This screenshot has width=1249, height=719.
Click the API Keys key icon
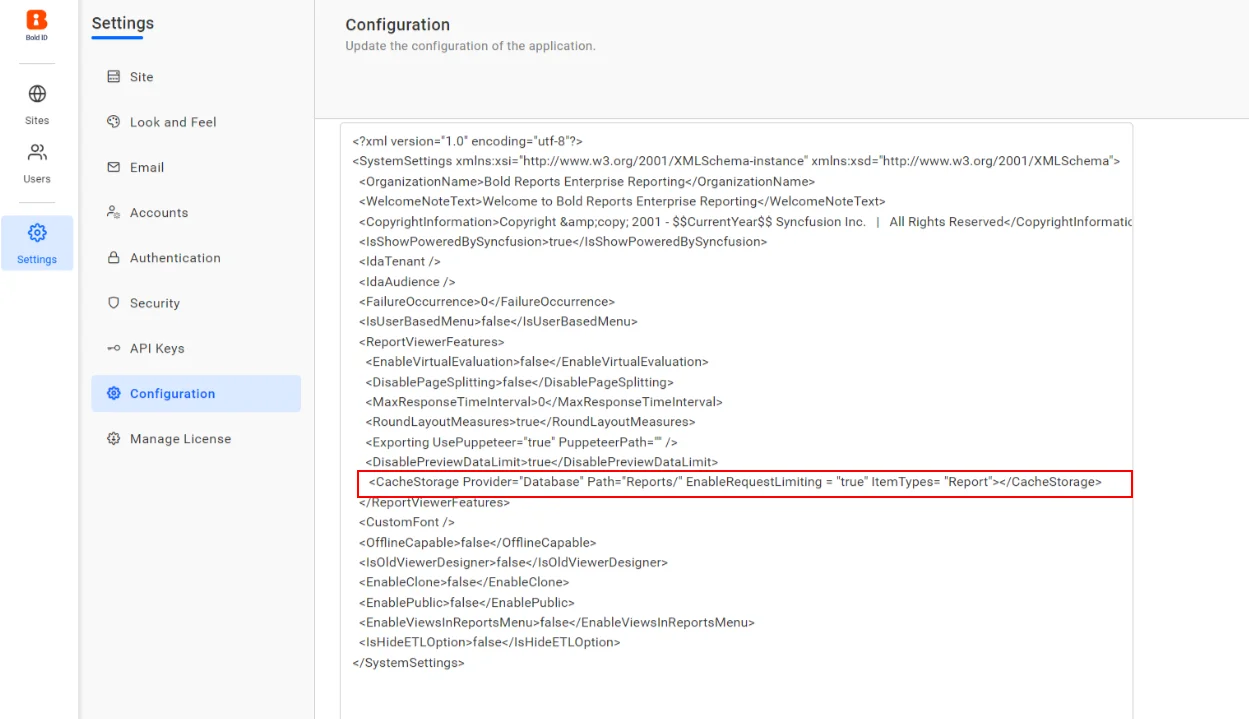pos(113,348)
